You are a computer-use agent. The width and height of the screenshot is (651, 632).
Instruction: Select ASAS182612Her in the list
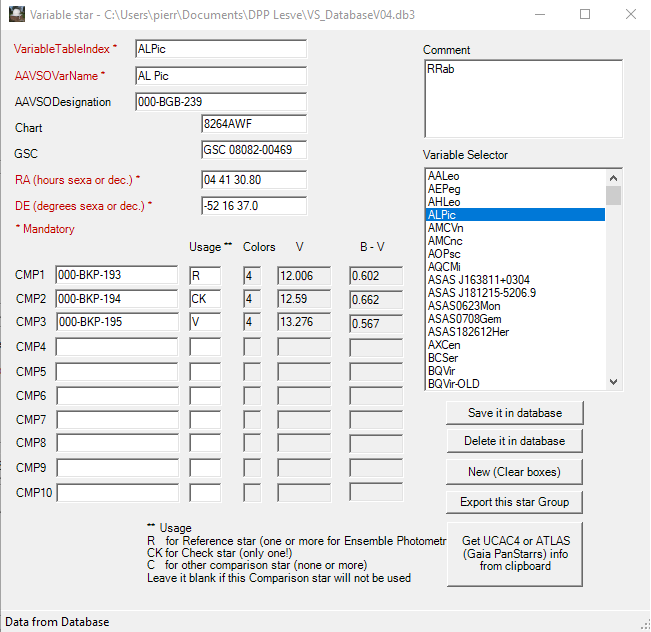(516, 332)
